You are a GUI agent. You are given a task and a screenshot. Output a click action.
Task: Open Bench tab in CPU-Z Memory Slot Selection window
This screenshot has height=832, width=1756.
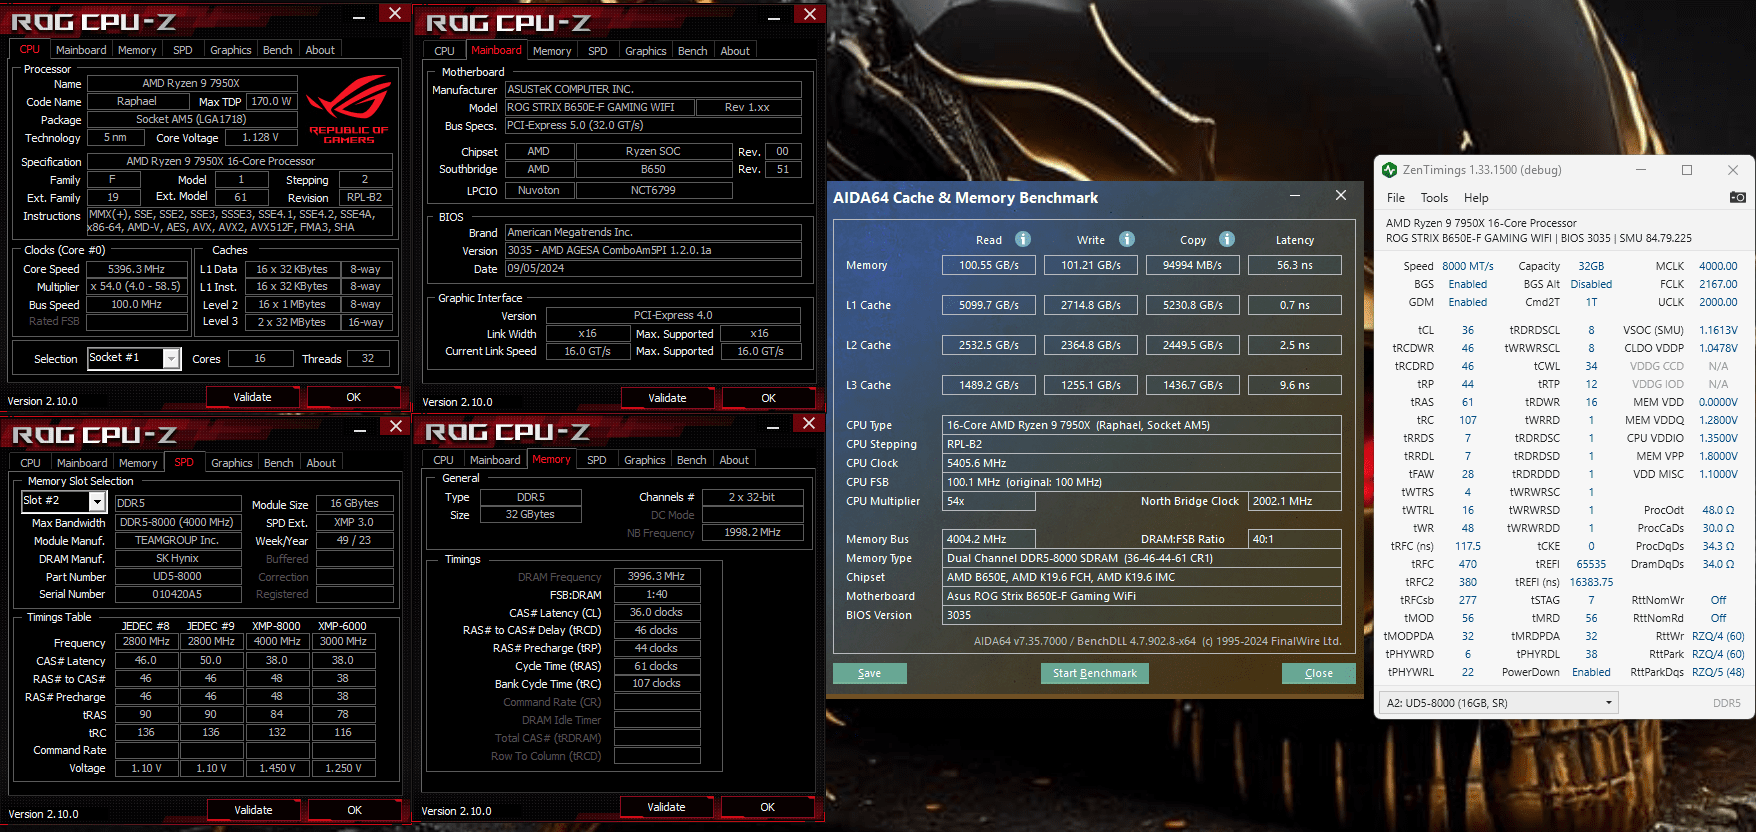pyautogui.click(x=279, y=463)
